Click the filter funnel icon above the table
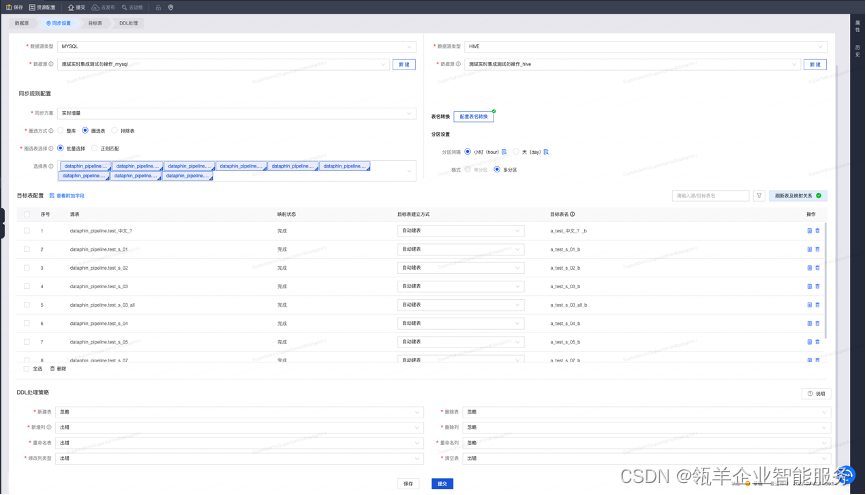The image size is (866, 495). pyautogui.click(x=759, y=196)
